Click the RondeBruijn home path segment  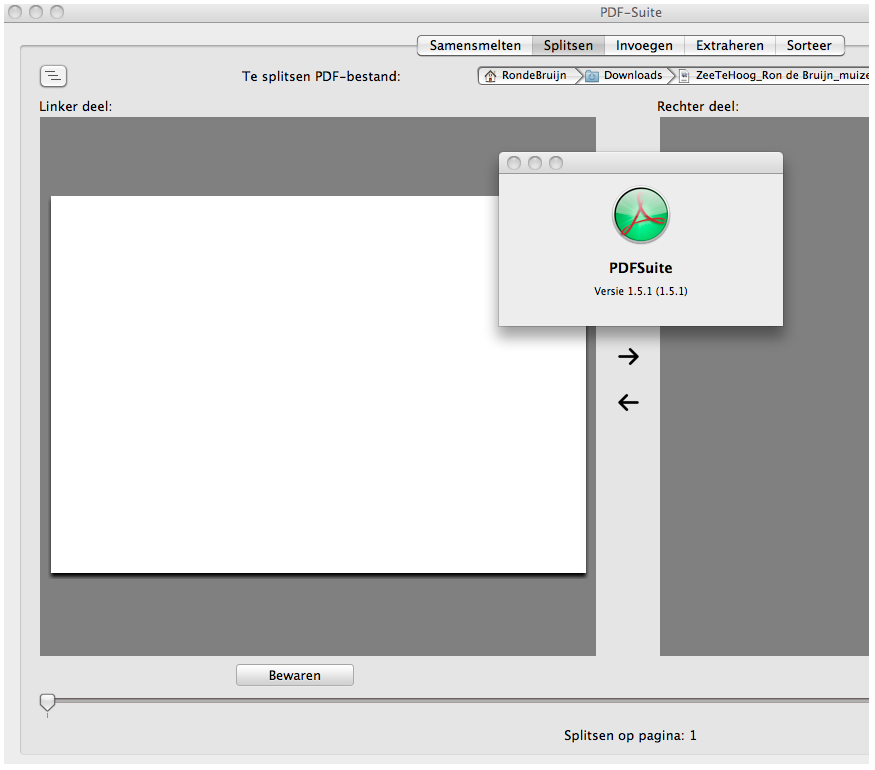(x=527, y=75)
